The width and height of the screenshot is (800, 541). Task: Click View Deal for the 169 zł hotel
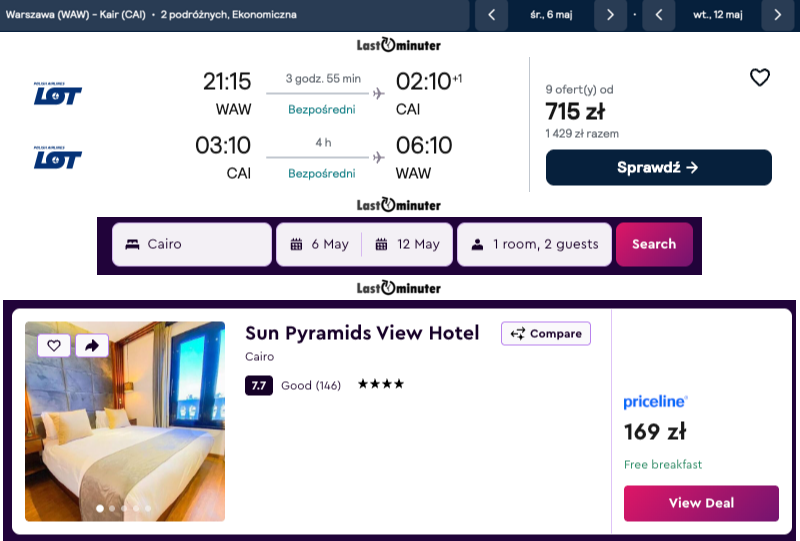click(x=700, y=503)
